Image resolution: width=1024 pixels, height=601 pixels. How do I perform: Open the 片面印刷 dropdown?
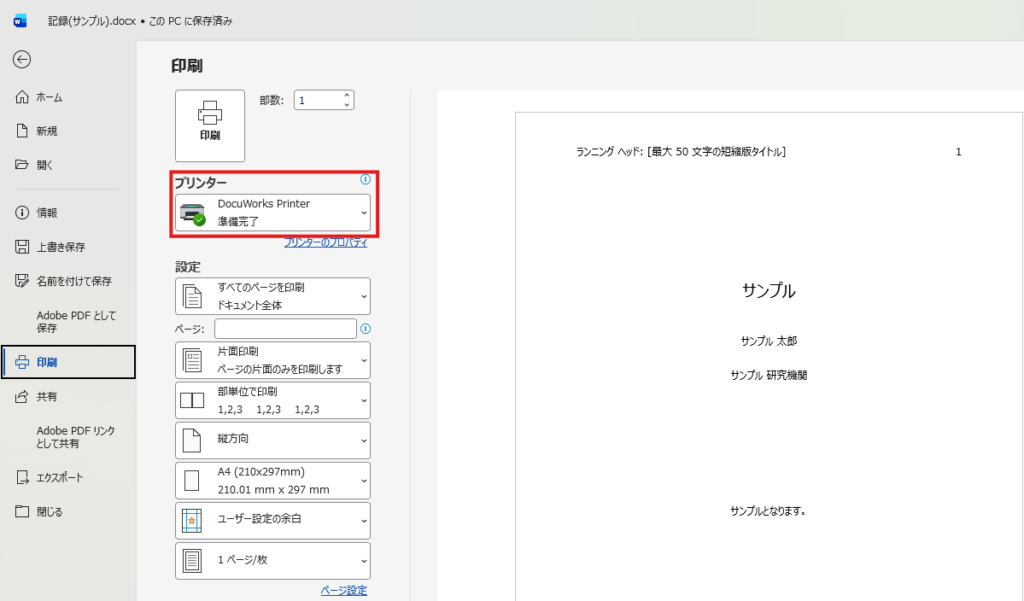click(x=273, y=360)
